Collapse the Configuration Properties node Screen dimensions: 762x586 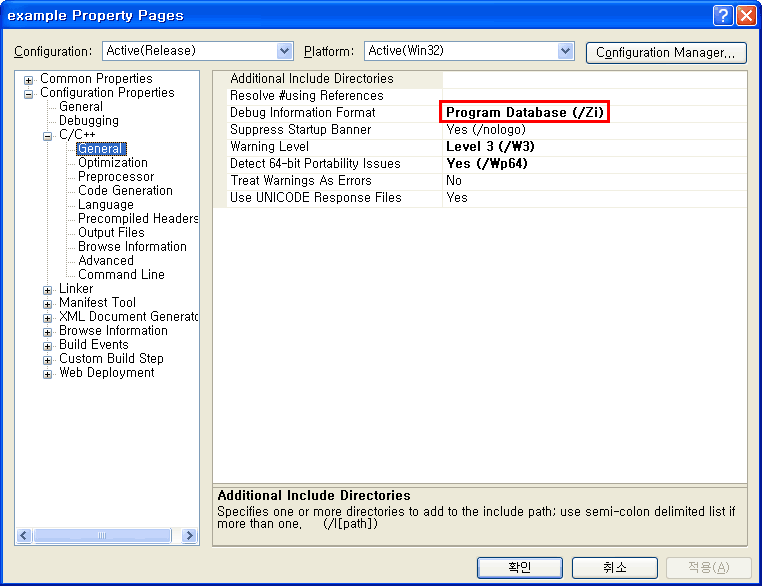(29, 94)
